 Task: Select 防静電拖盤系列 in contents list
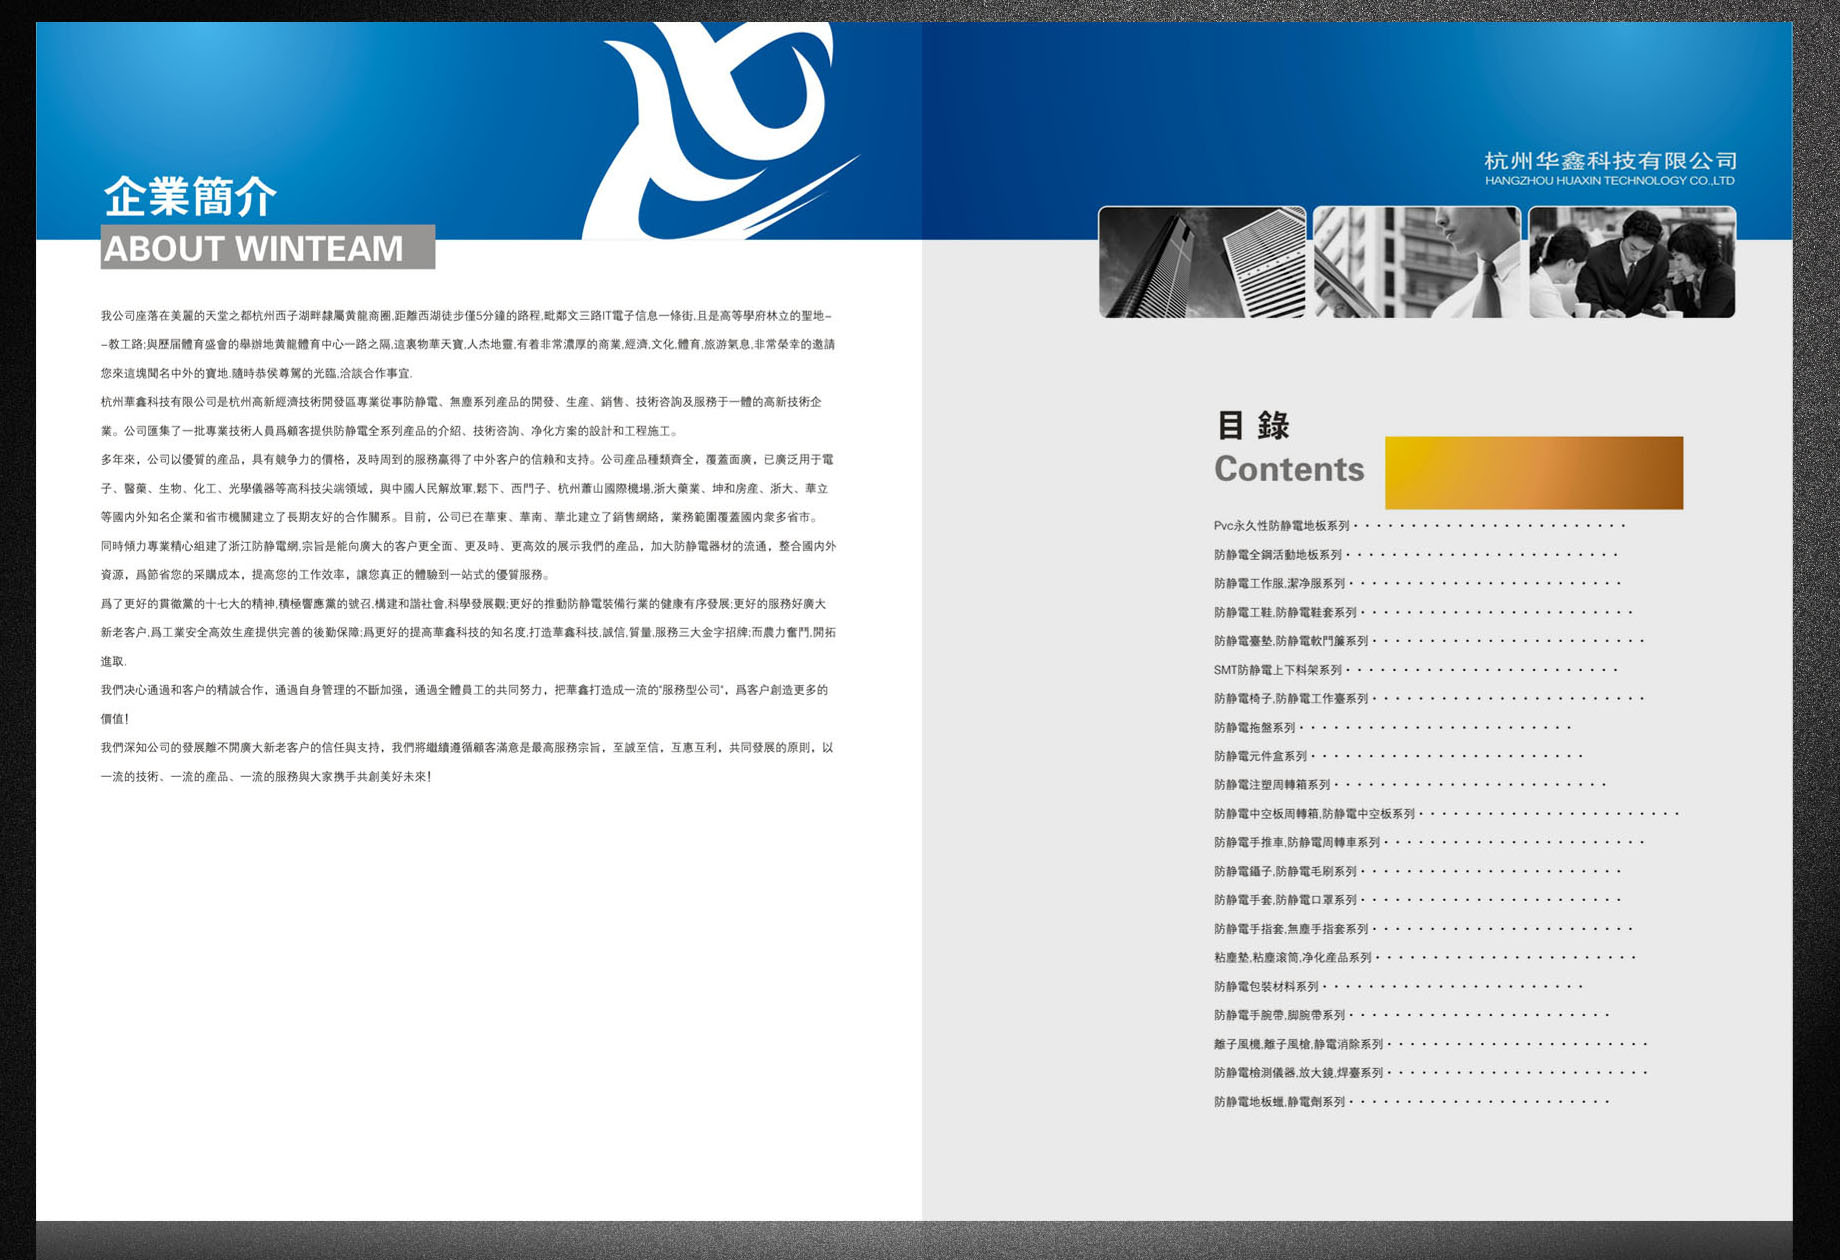pos(1254,728)
